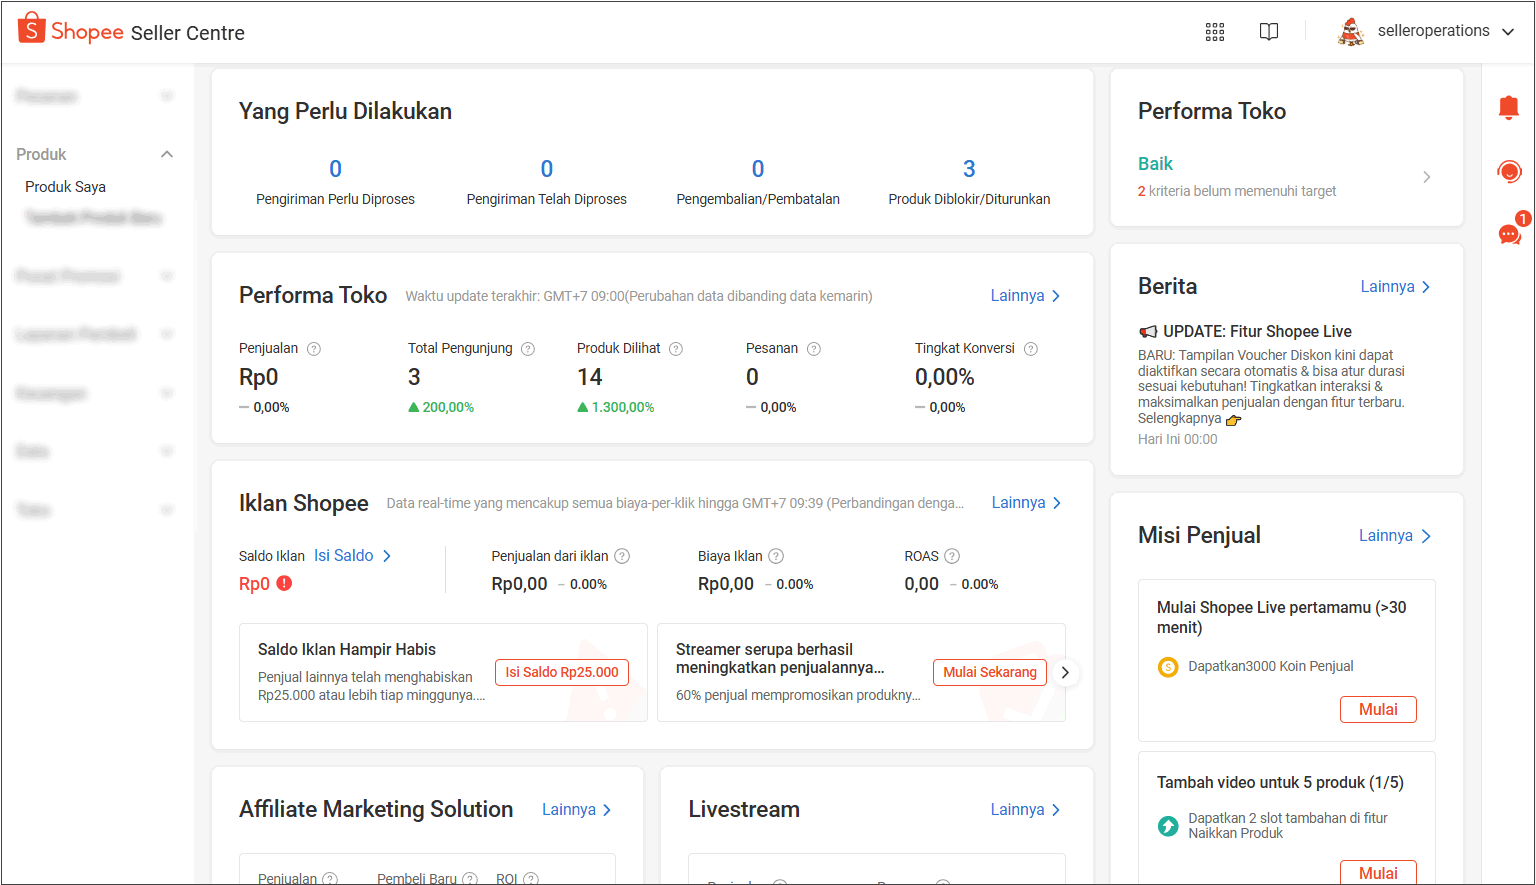
Task: Open the apps grid menu icon
Action: (1215, 32)
